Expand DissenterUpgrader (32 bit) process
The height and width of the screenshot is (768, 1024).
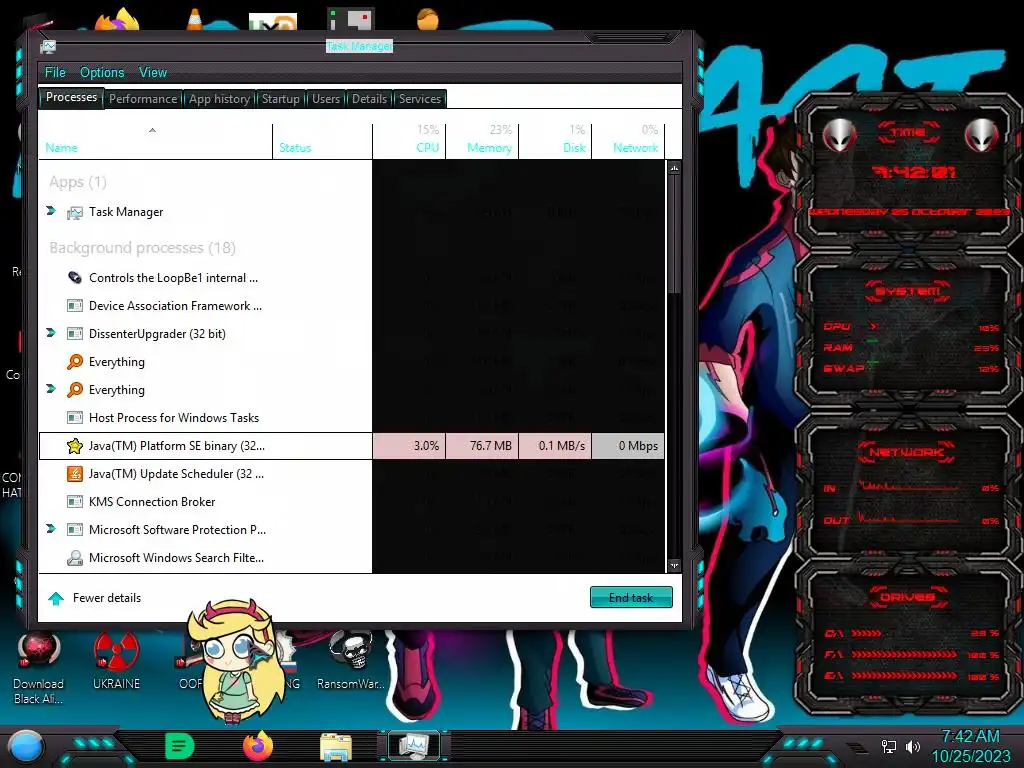[x=51, y=332]
